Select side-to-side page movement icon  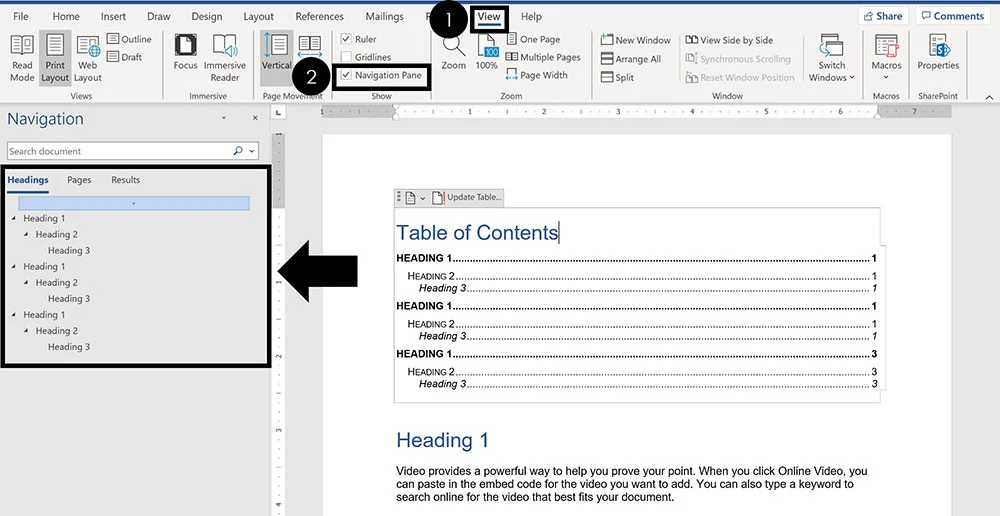pos(310,47)
